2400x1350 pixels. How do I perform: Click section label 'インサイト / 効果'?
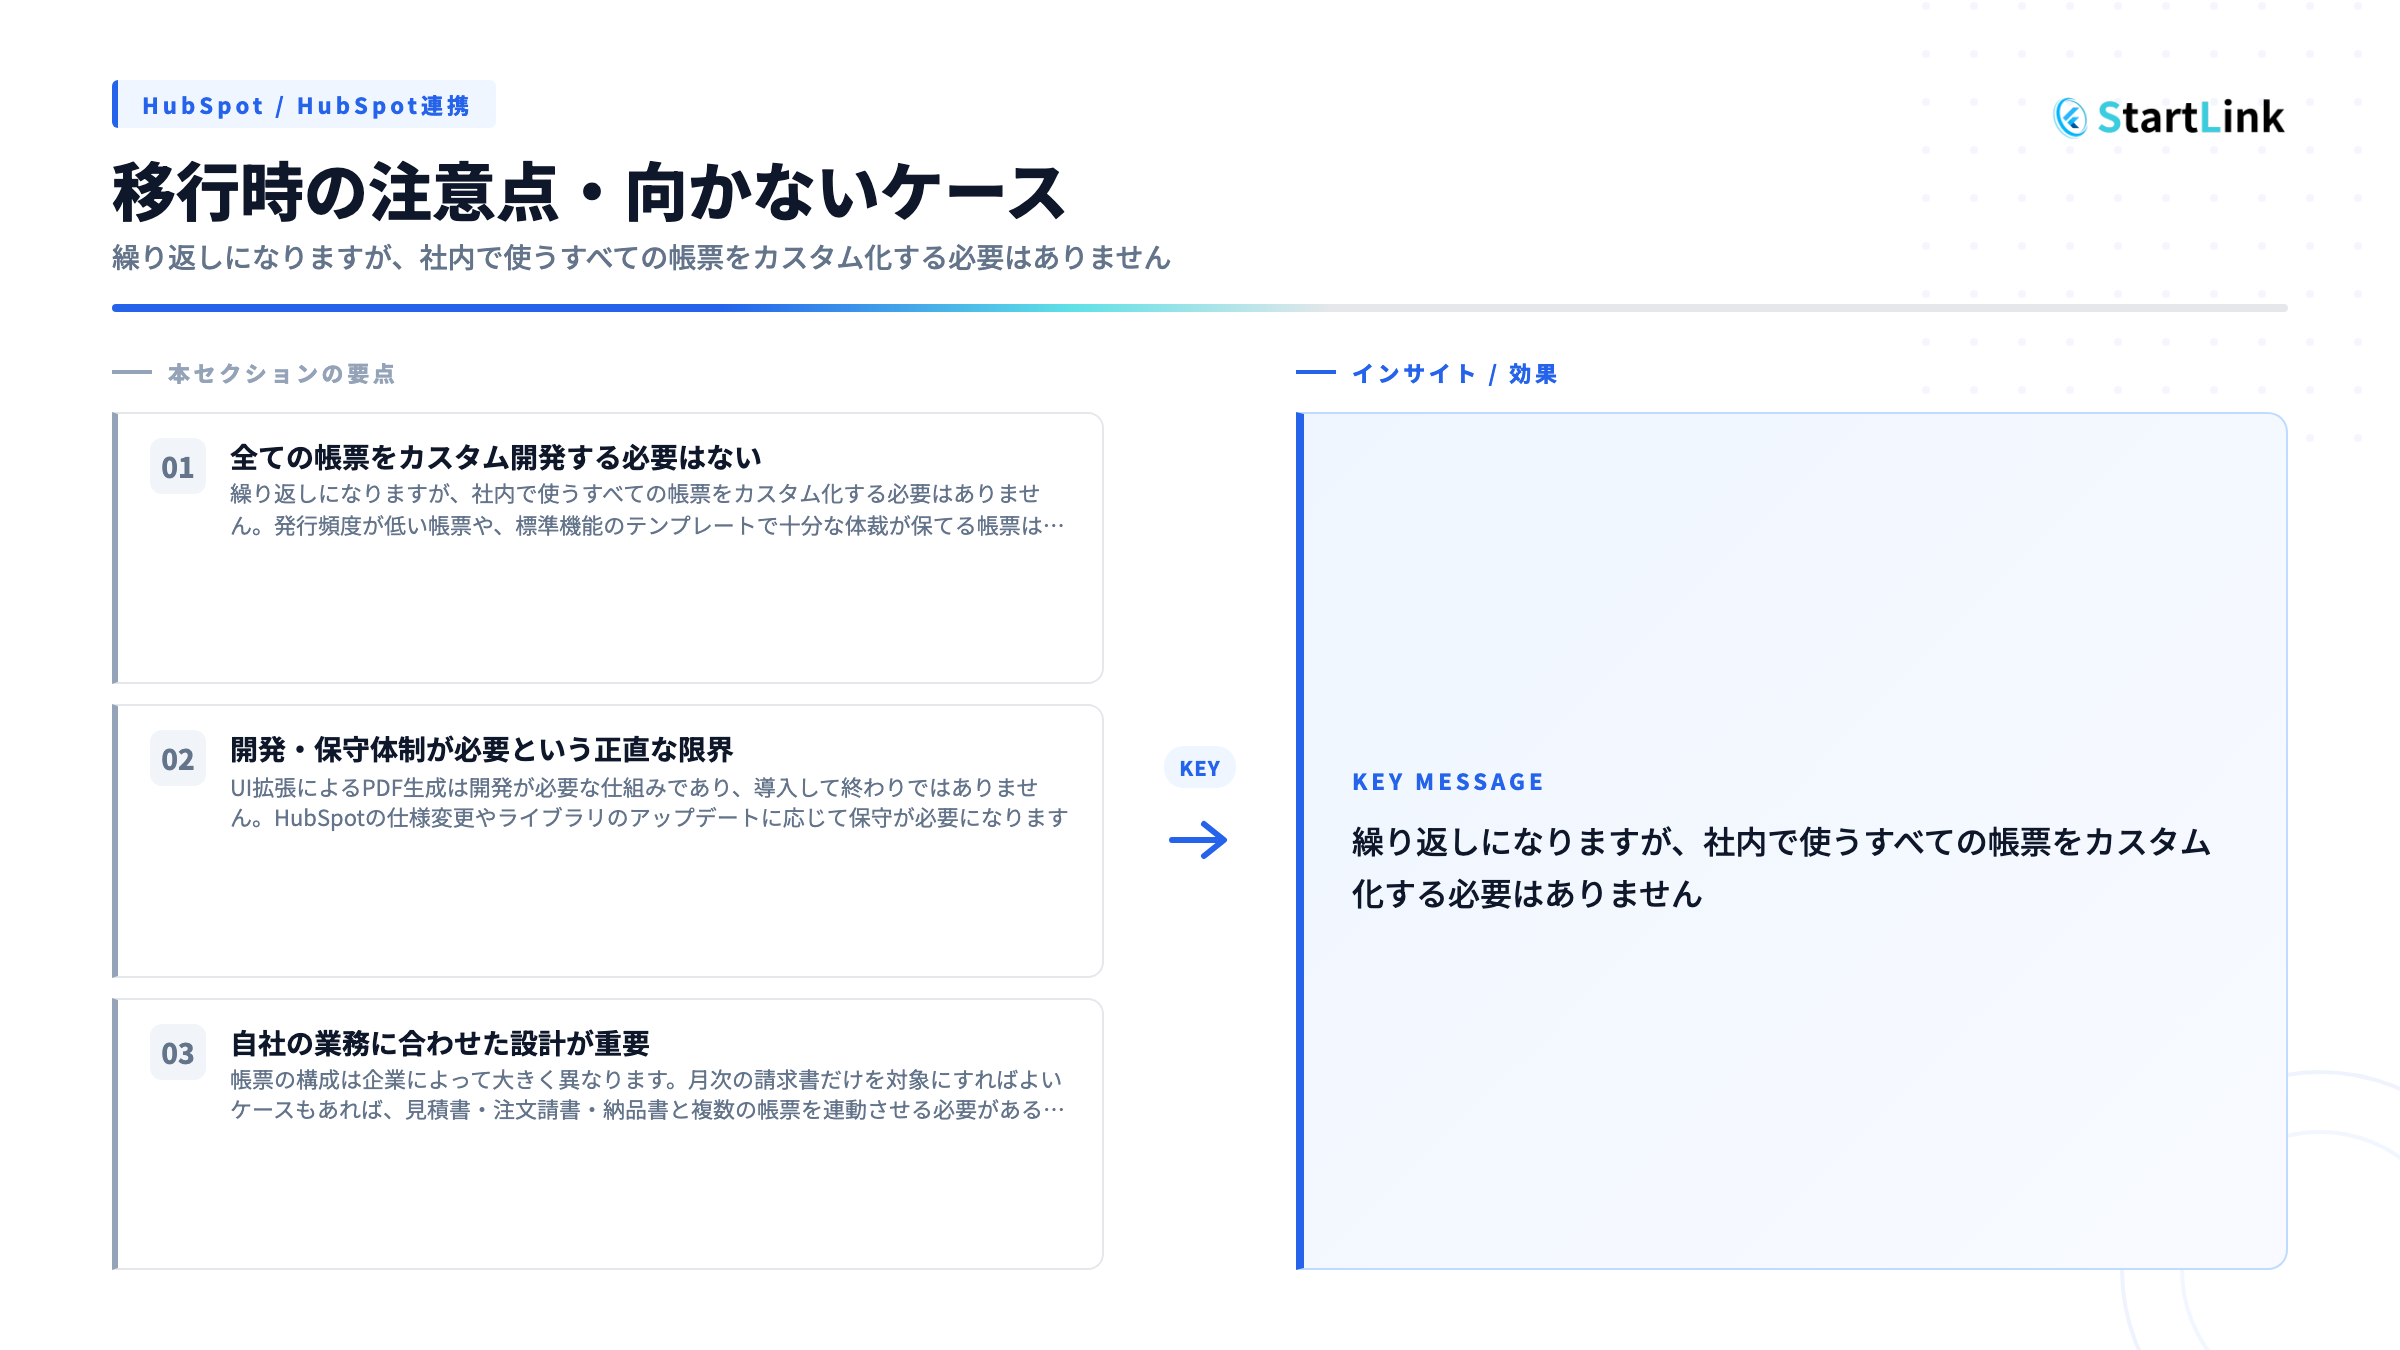tap(1454, 374)
